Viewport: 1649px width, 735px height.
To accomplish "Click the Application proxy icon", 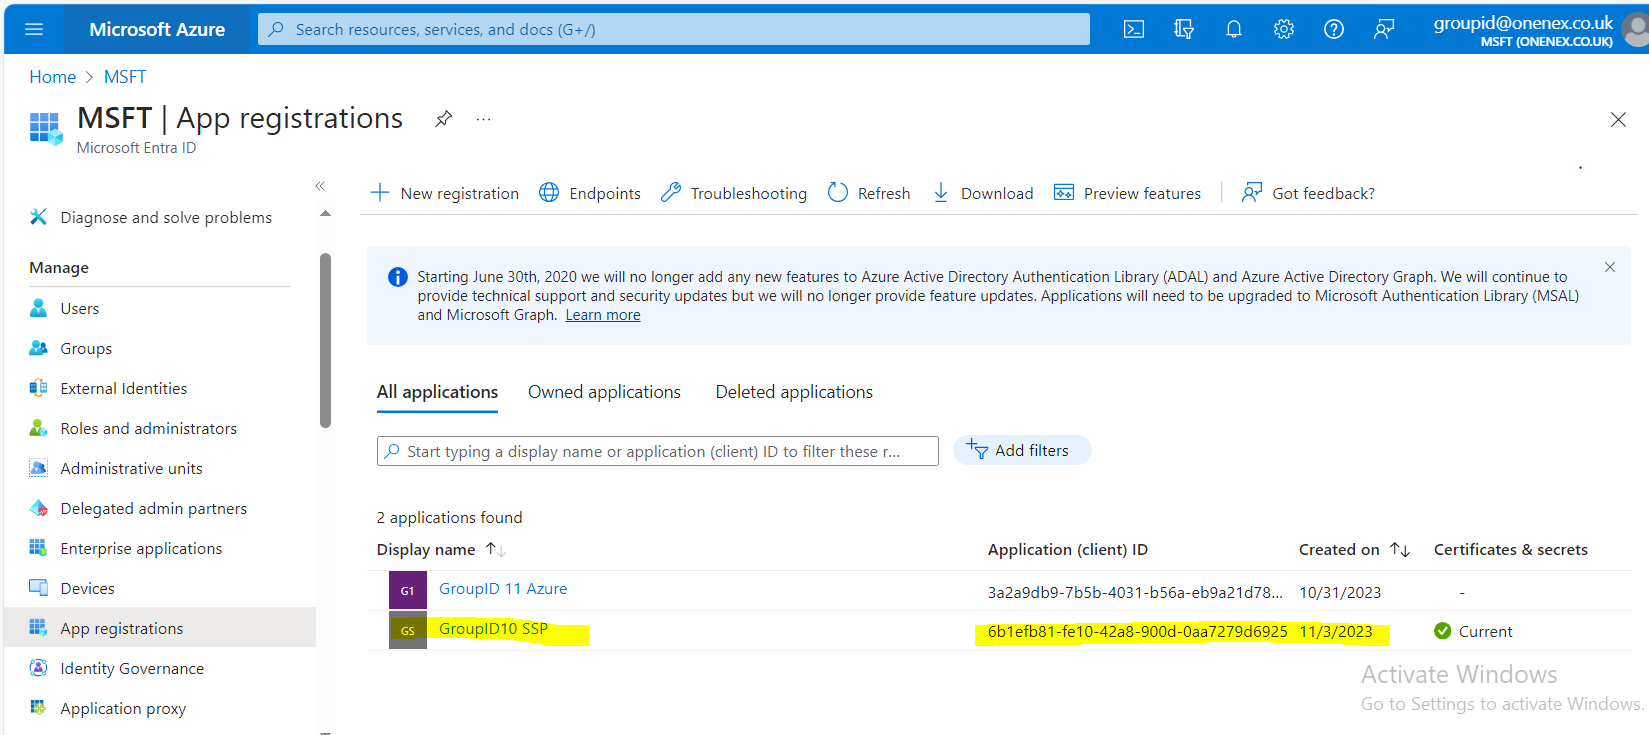I will (x=38, y=708).
